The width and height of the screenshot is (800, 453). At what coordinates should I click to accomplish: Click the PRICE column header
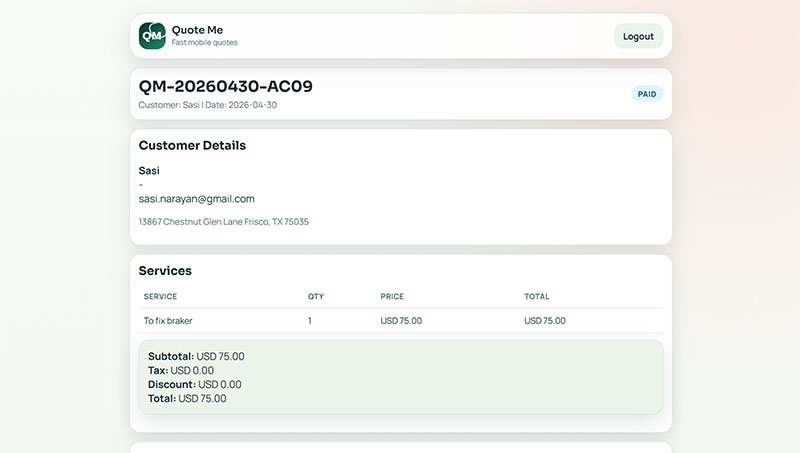coord(392,296)
